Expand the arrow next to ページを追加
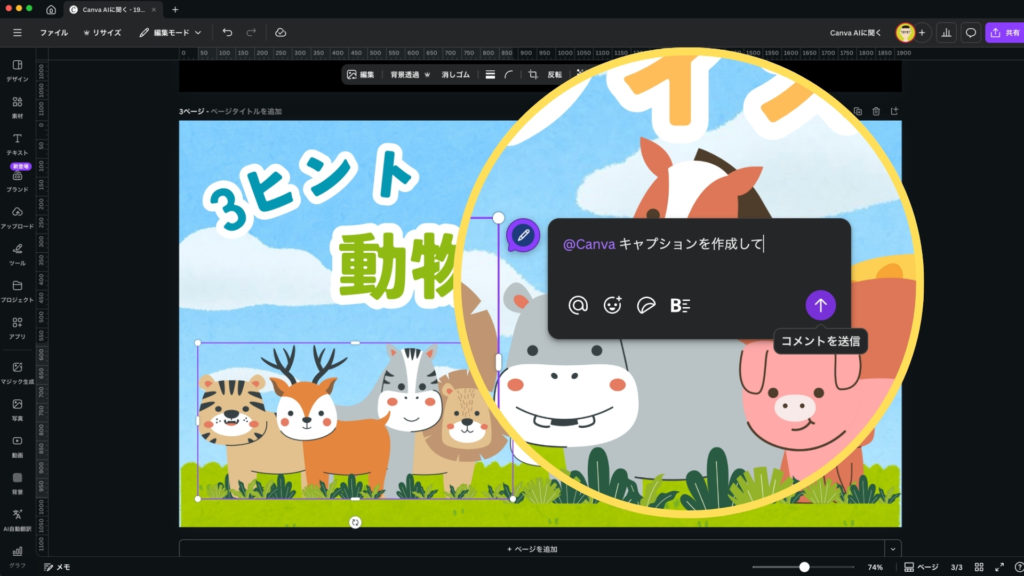 [x=892, y=549]
